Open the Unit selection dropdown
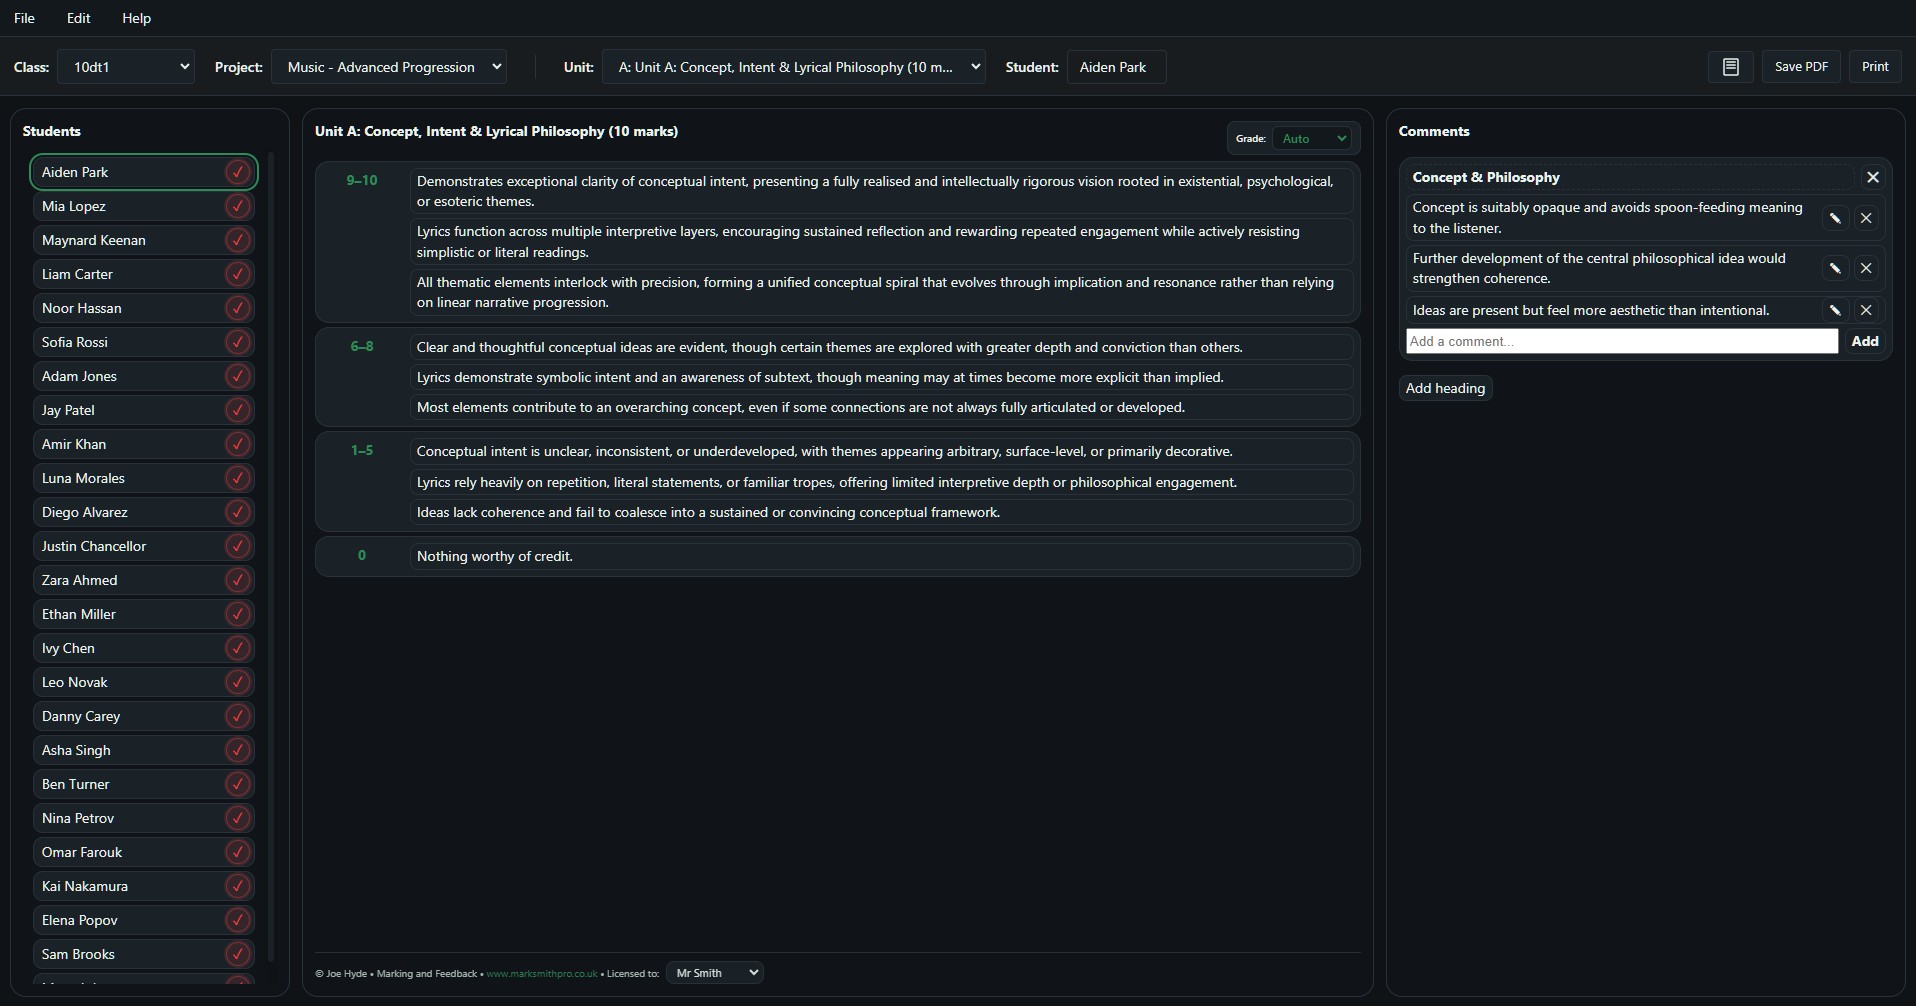This screenshot has height=1006, width=1916. (796, 66)
